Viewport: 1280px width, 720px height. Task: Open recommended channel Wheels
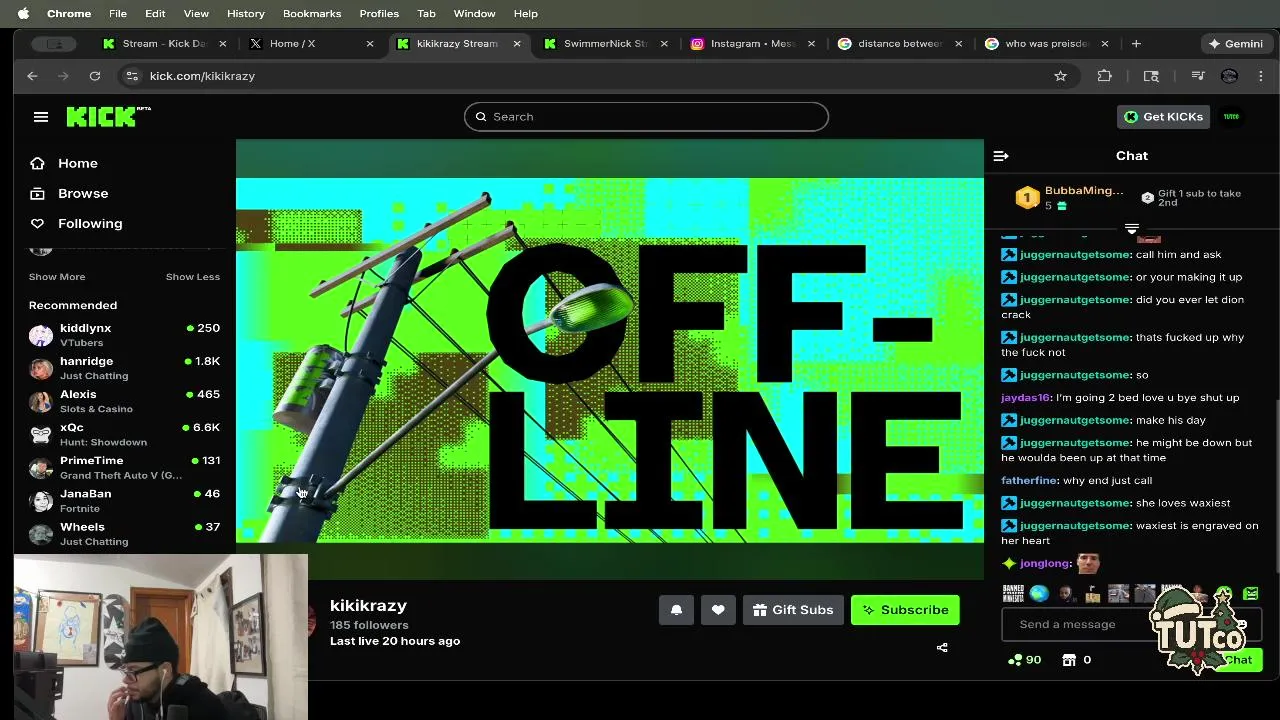tap(124, 533)
